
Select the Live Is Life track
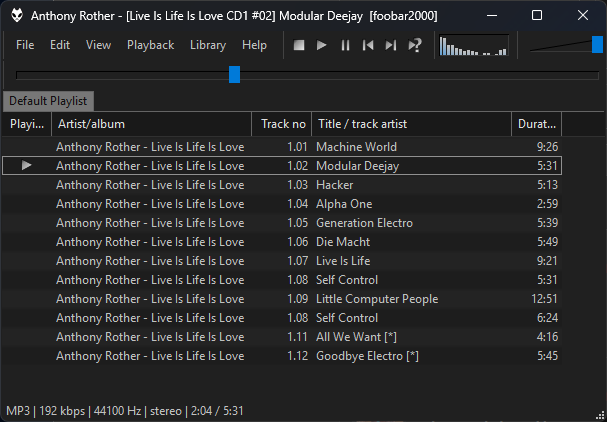point(282,261)
